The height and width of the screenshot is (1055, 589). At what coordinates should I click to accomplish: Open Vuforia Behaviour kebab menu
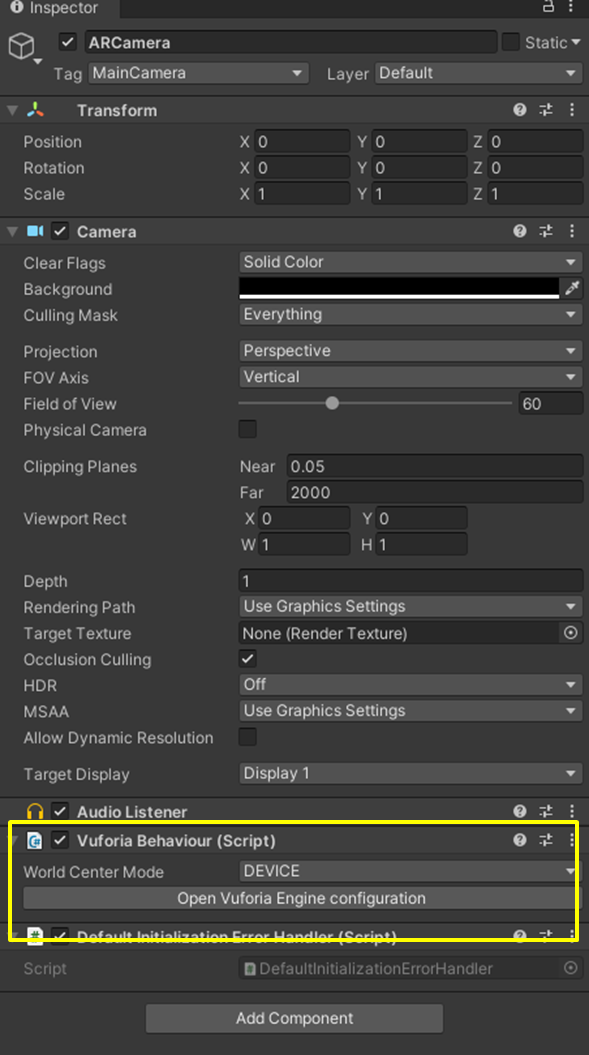571,840
